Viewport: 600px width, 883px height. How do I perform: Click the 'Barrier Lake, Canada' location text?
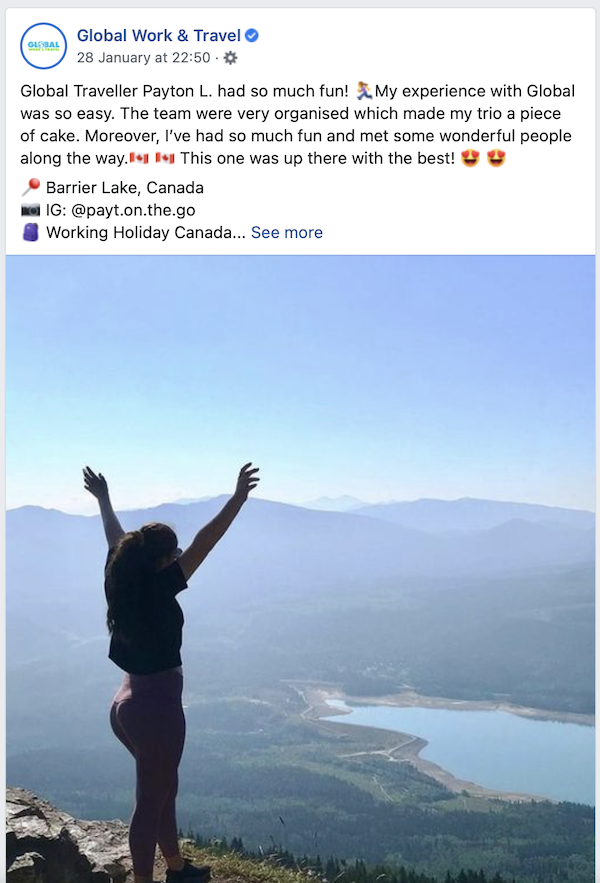[125, 187]
